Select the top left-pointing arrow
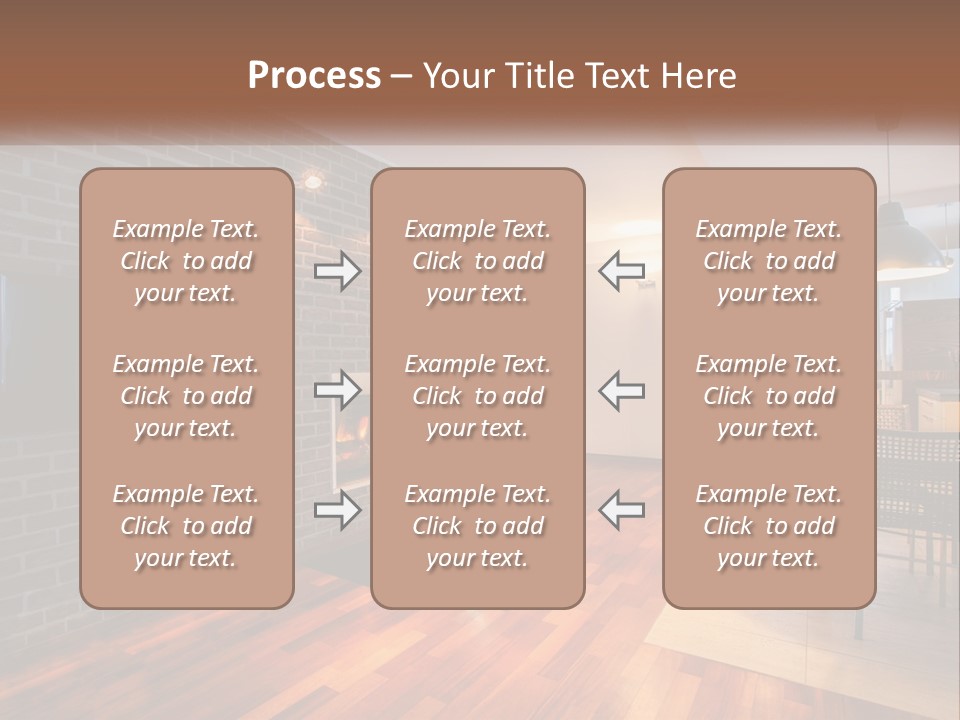This screenshot has height=720, width=960. pyautogui.click(x=621, y=271)
